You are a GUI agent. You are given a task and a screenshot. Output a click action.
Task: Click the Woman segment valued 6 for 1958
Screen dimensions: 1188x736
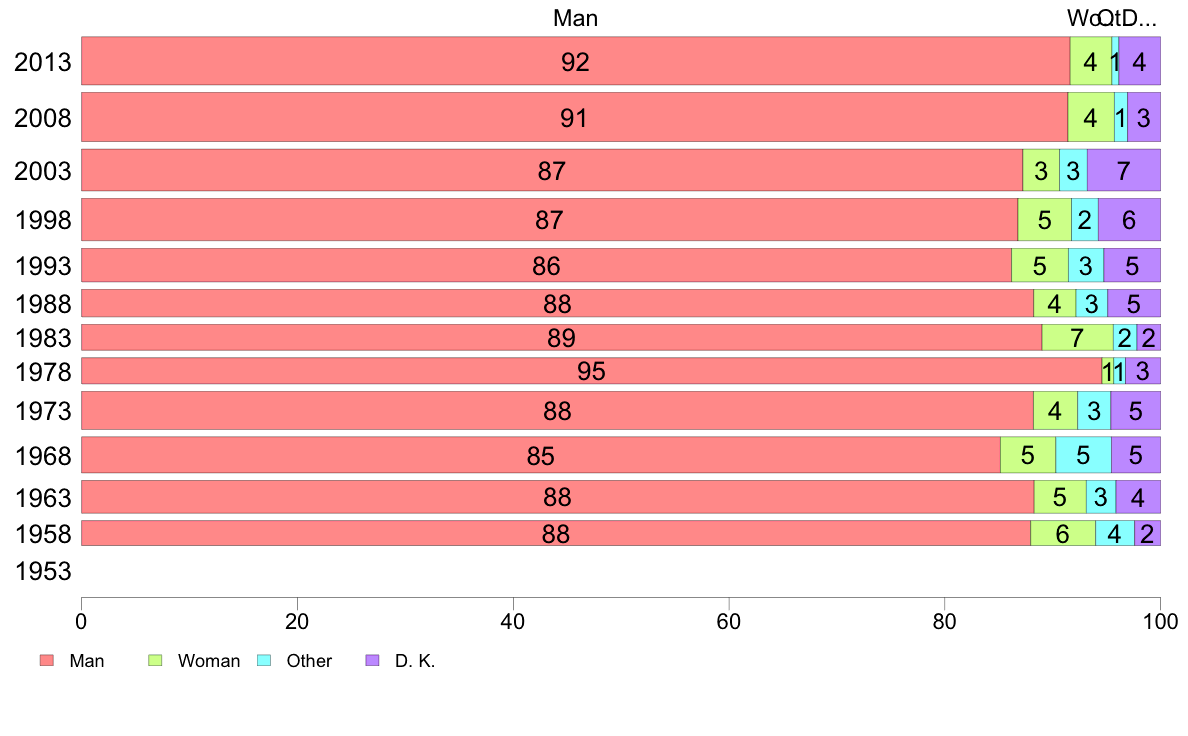(1062, 534)
